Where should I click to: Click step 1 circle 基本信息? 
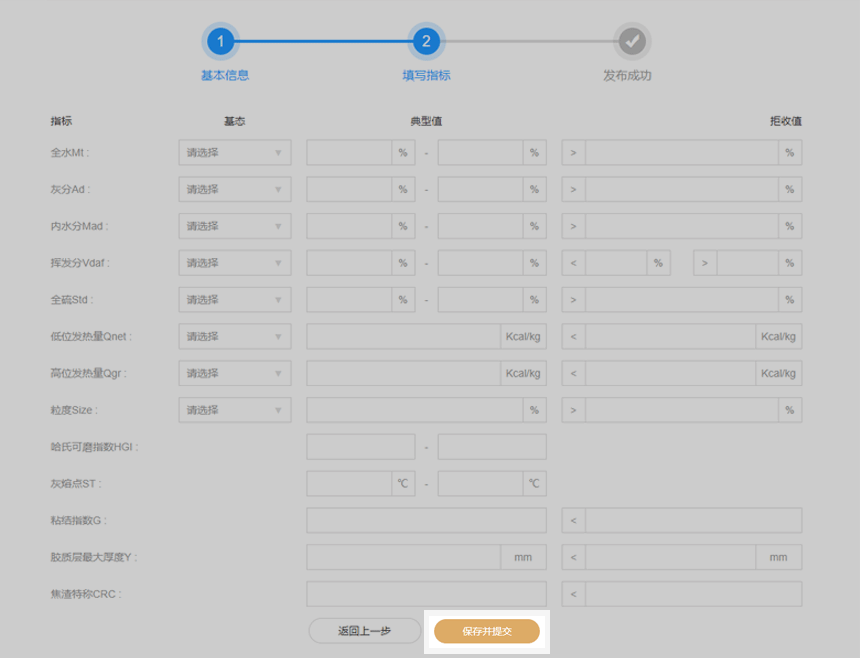[x=221, y=42]
